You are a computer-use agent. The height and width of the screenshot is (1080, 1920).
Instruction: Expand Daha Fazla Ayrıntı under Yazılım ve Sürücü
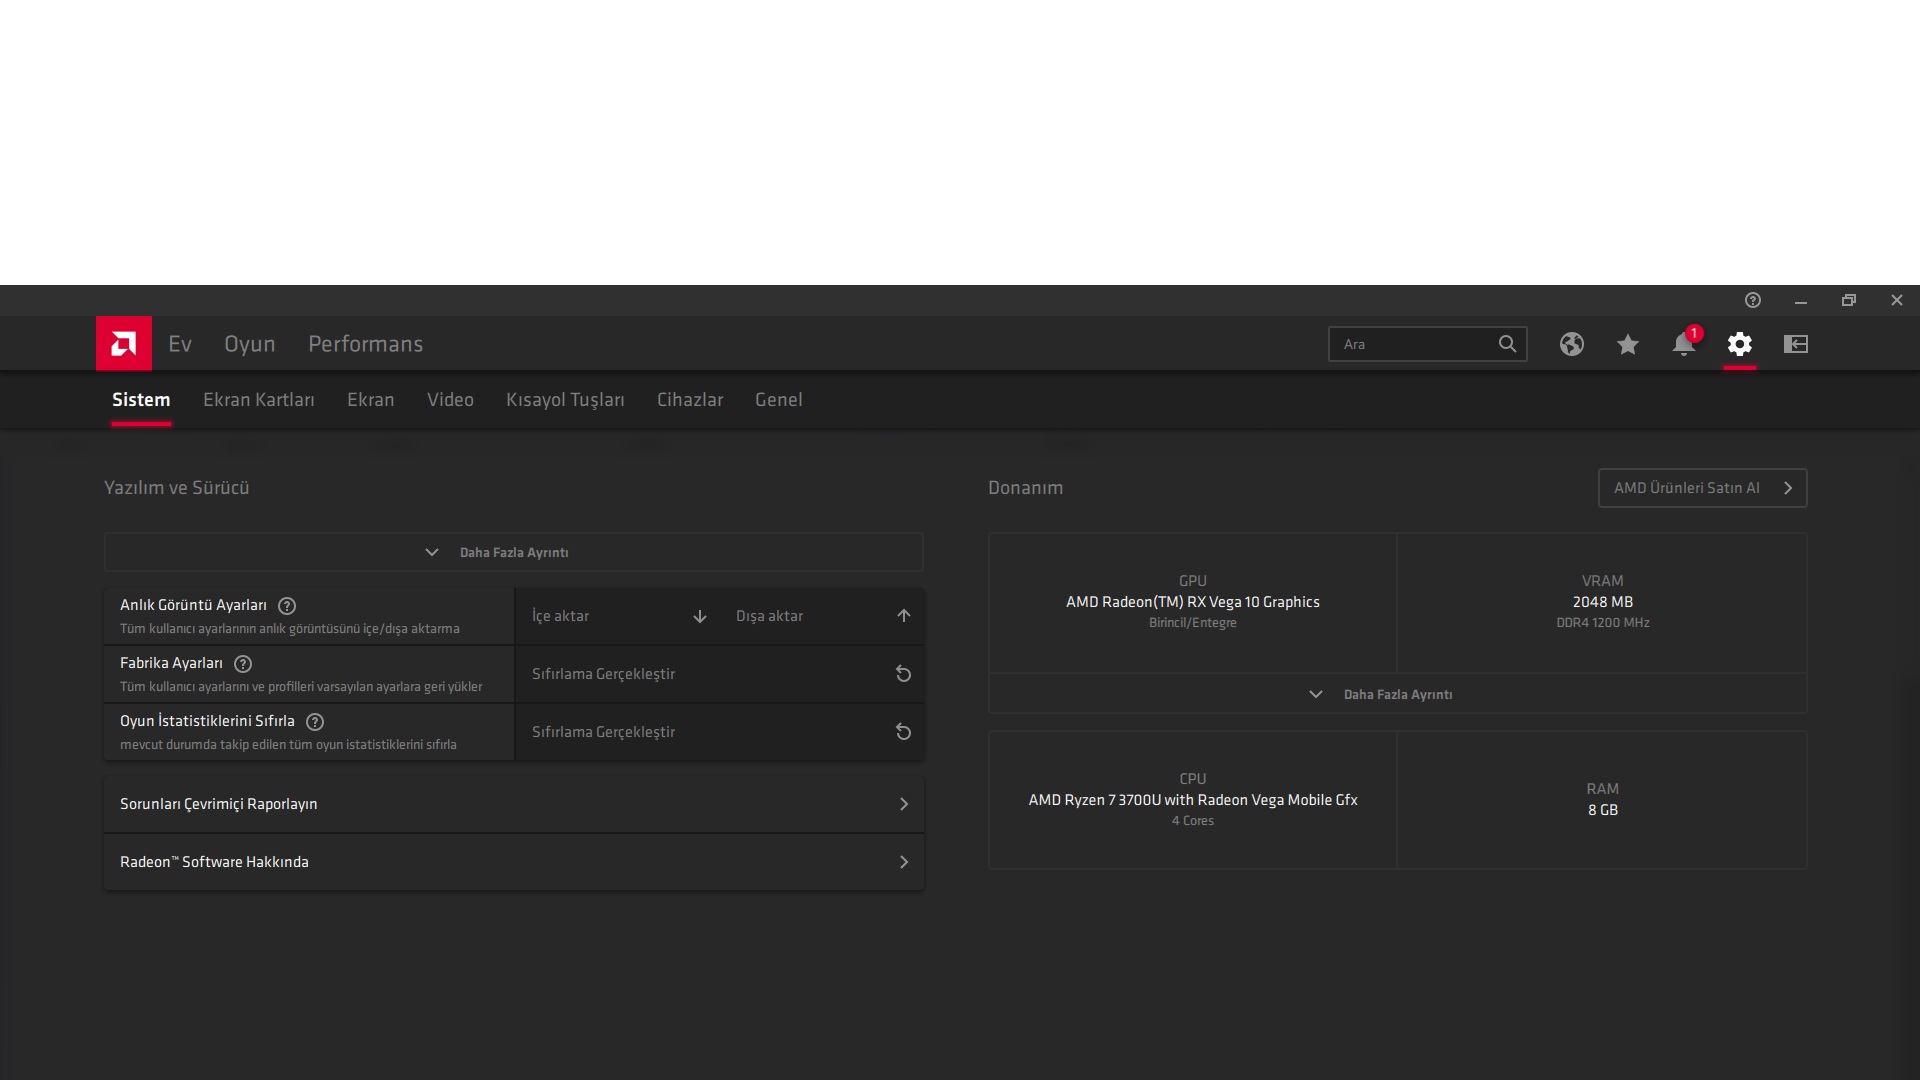click(514, 552)
